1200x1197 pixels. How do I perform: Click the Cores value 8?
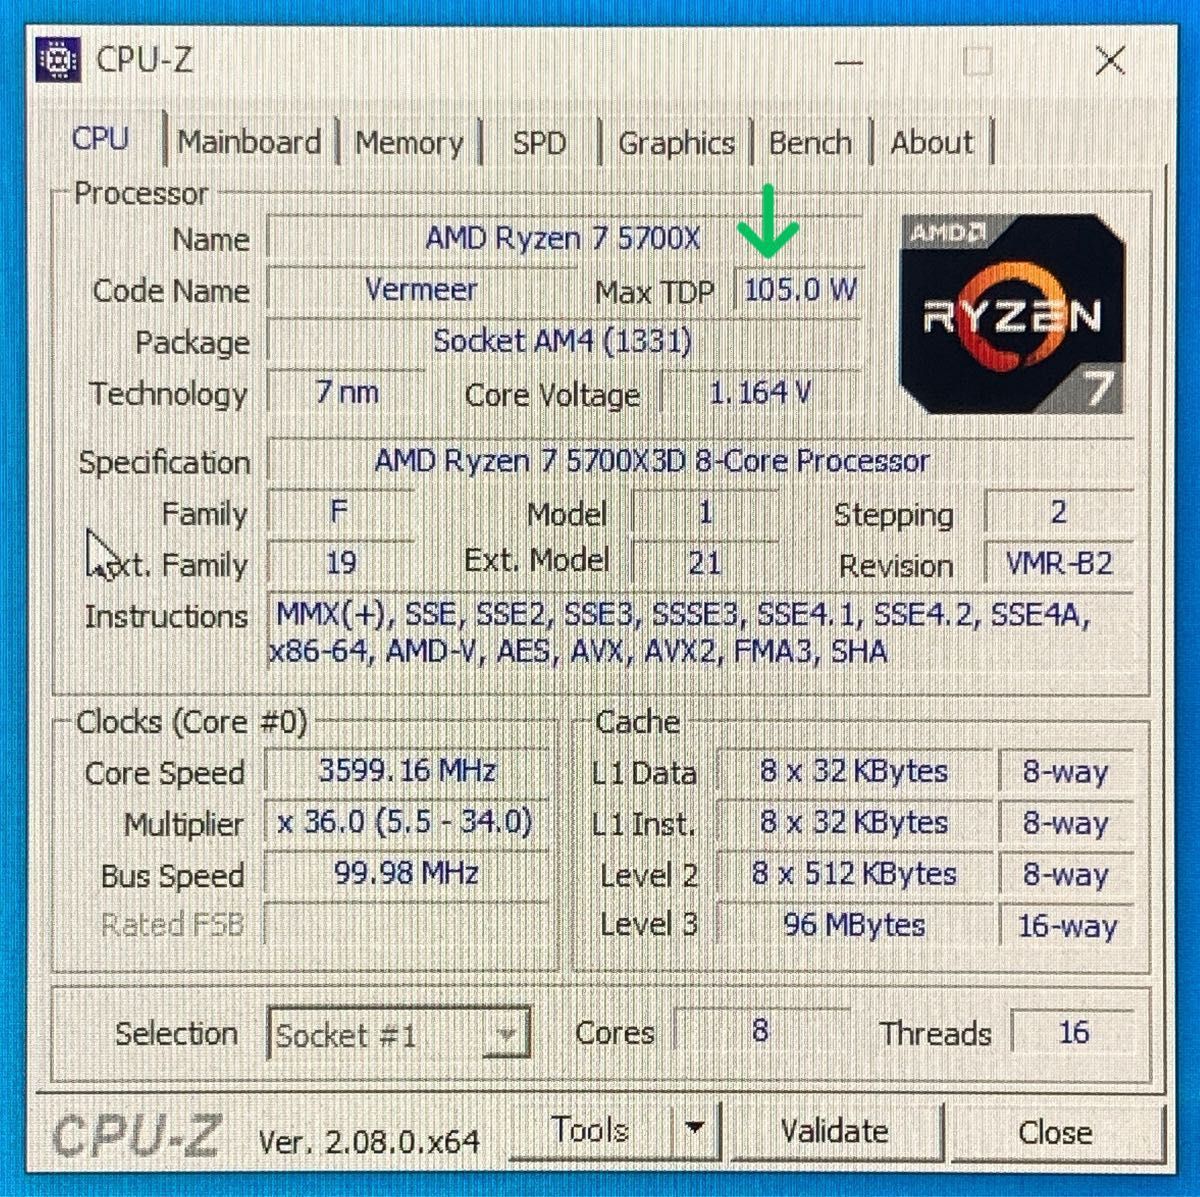coord(761,1031)
